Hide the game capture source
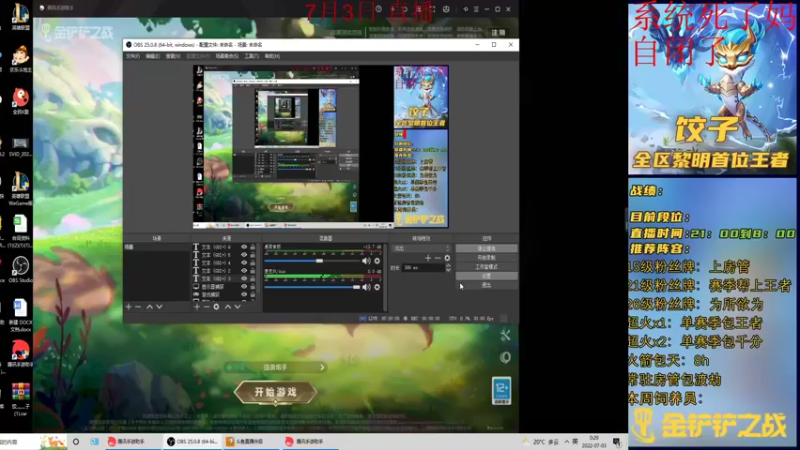 [244, 294]
